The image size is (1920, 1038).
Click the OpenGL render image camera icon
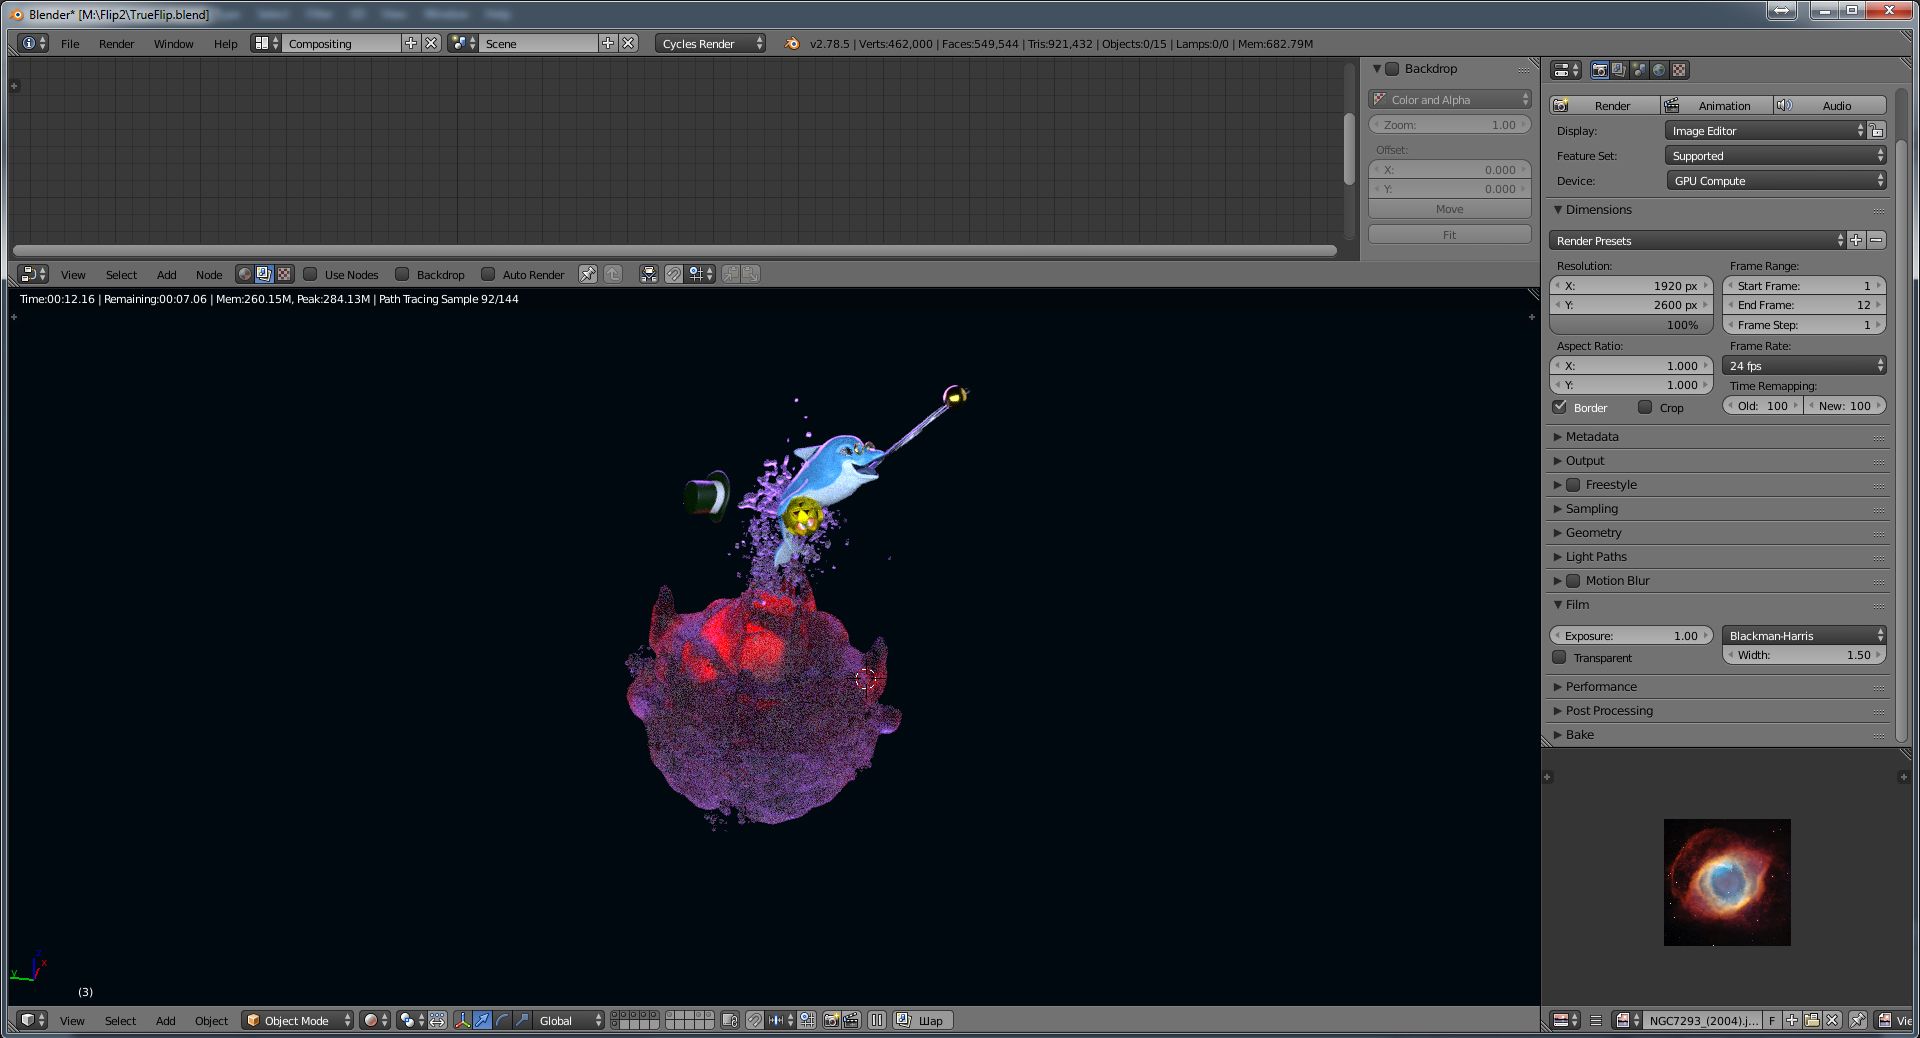point(831,1020)
